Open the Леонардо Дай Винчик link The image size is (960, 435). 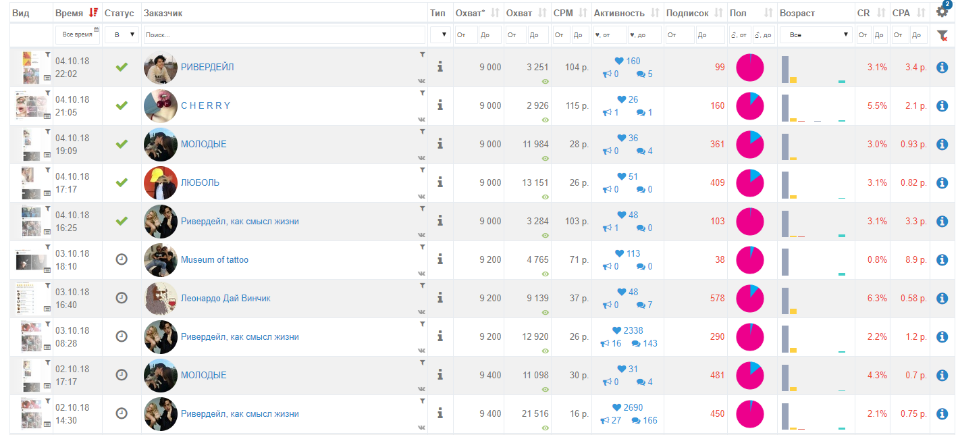pos(225,298)
